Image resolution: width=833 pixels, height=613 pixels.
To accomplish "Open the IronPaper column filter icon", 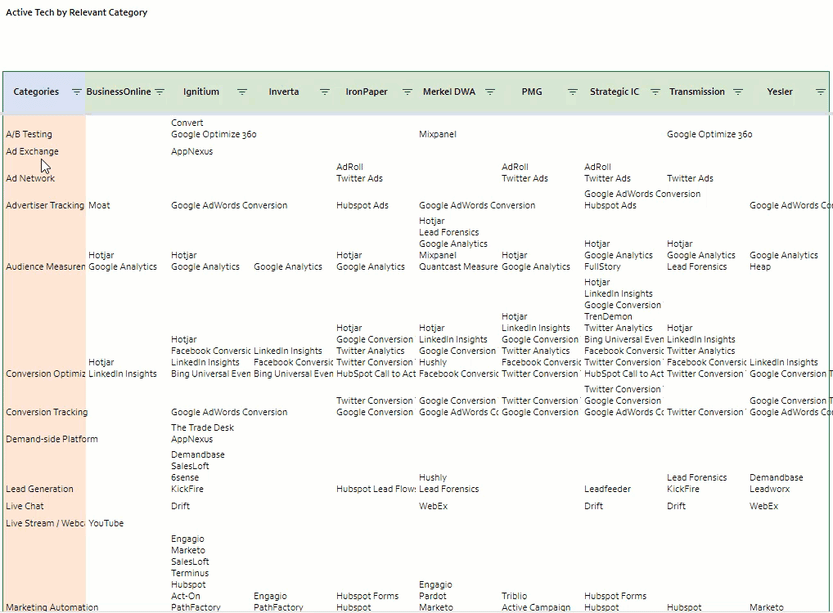I will (407, 92).
